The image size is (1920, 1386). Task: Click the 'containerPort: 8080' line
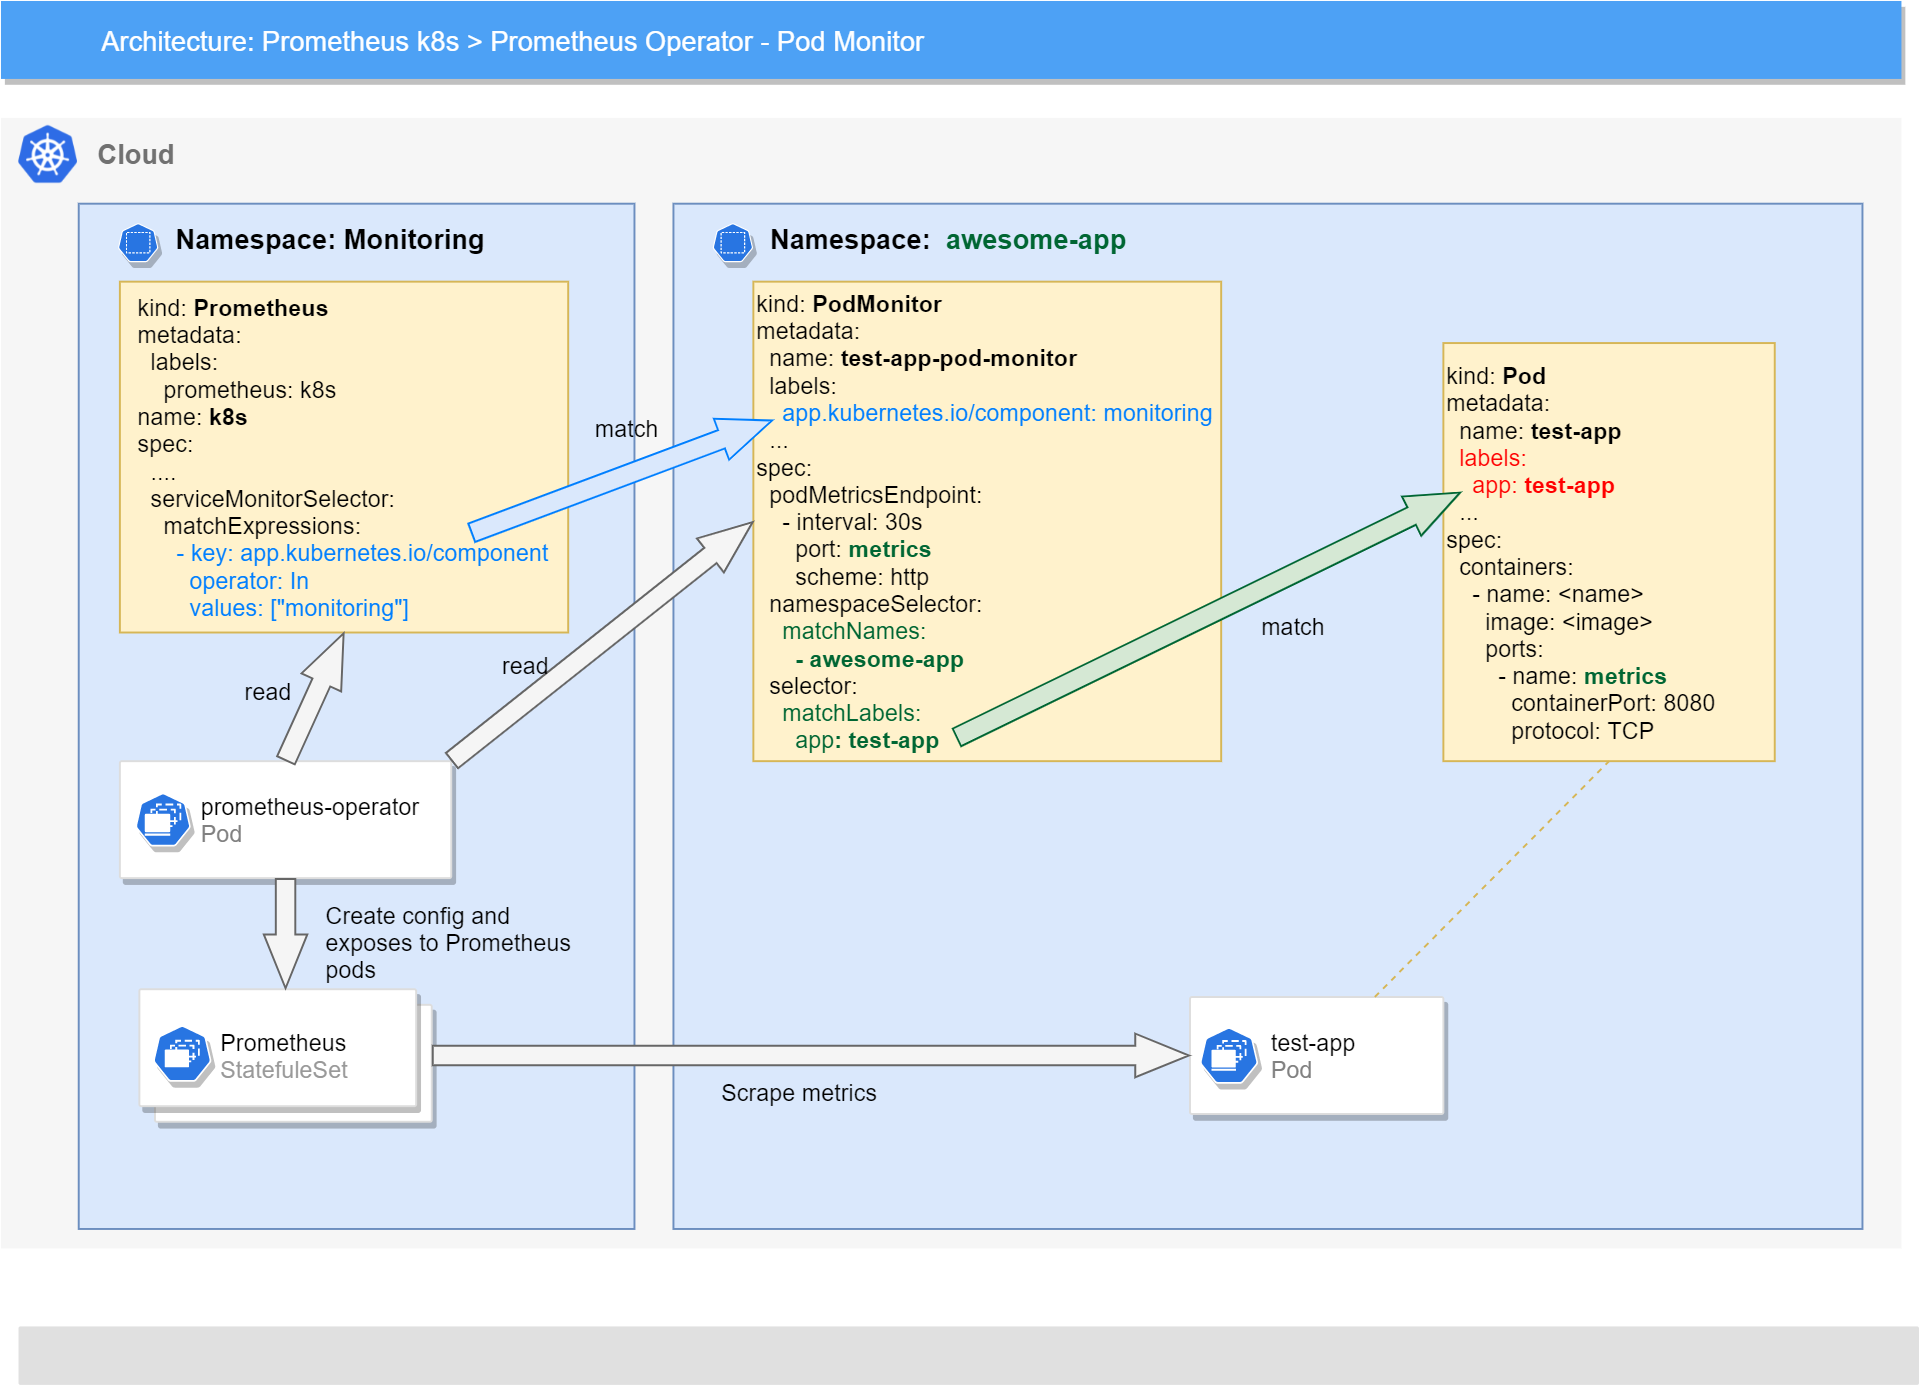[1613, 703]
